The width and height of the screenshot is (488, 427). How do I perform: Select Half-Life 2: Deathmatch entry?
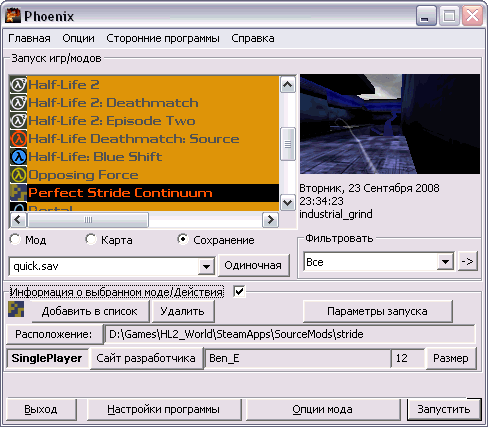click(144, 103)
